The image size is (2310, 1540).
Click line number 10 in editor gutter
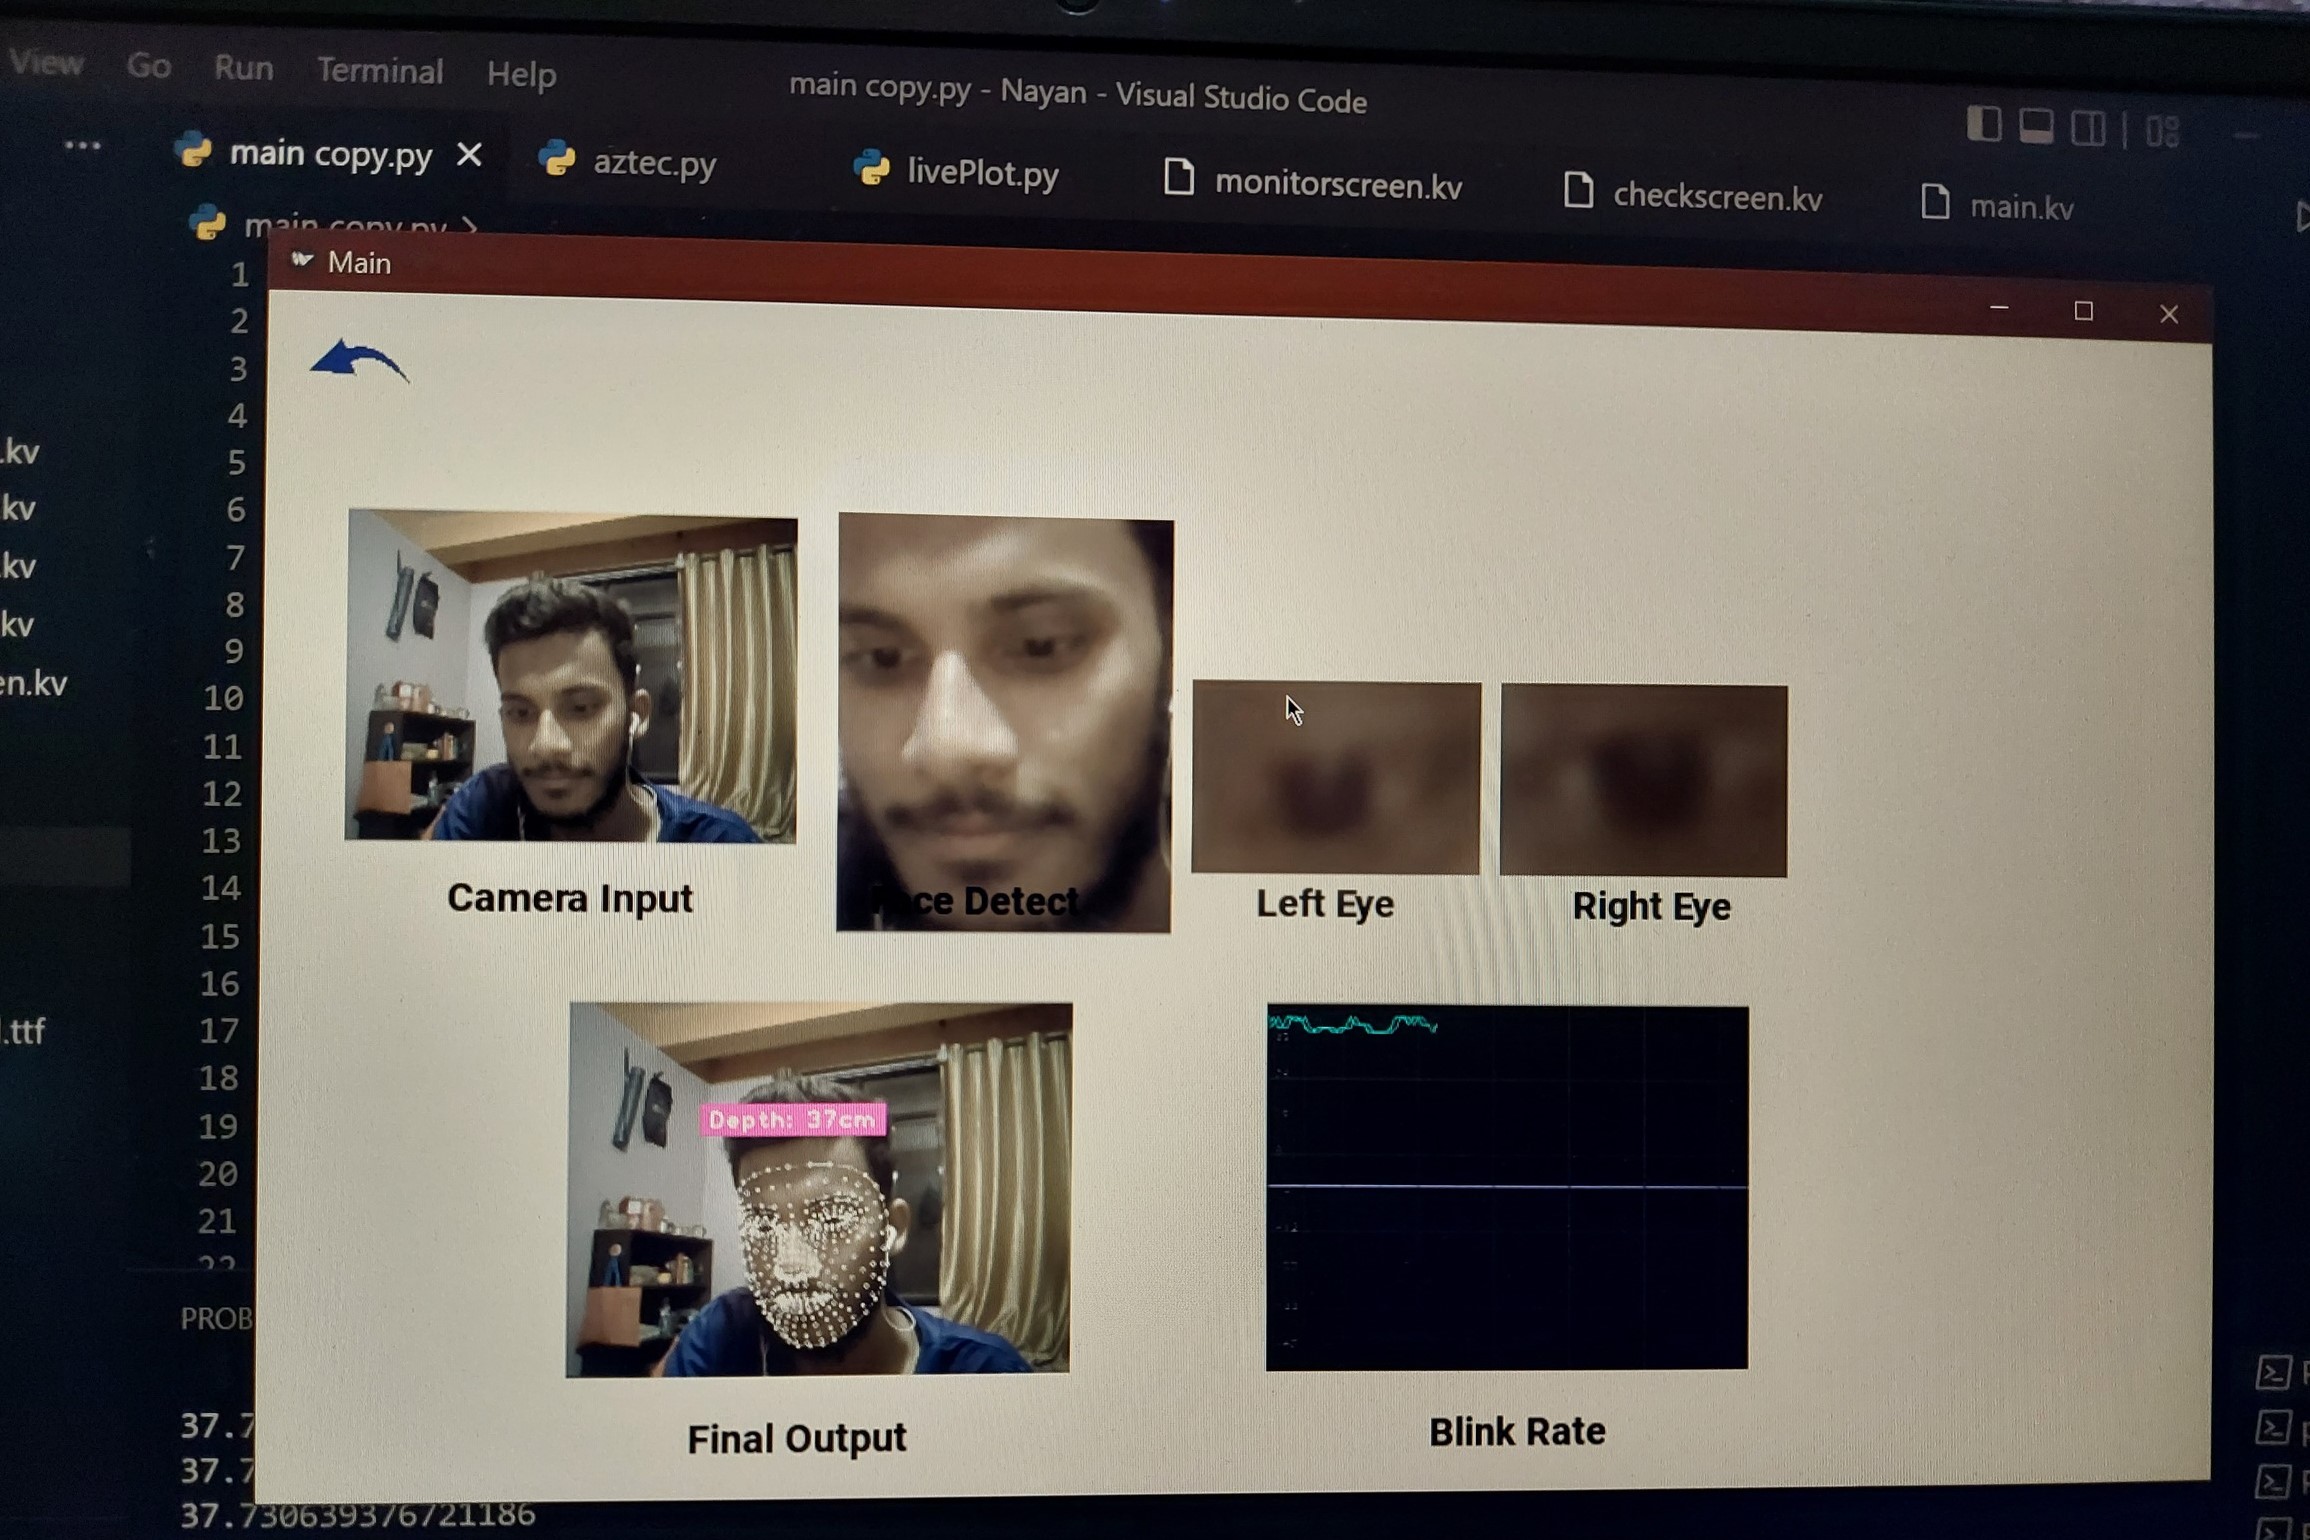(223, 698)
